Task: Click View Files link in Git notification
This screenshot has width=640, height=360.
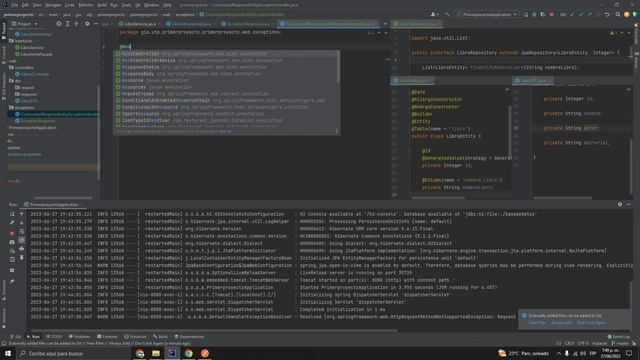Action: 537,323
